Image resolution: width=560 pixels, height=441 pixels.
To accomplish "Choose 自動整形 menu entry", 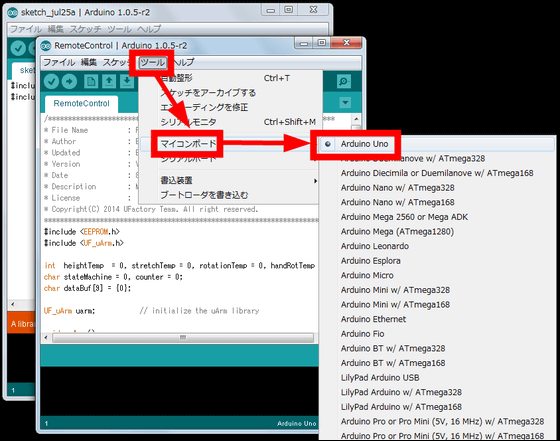I will tap(229, 78).
